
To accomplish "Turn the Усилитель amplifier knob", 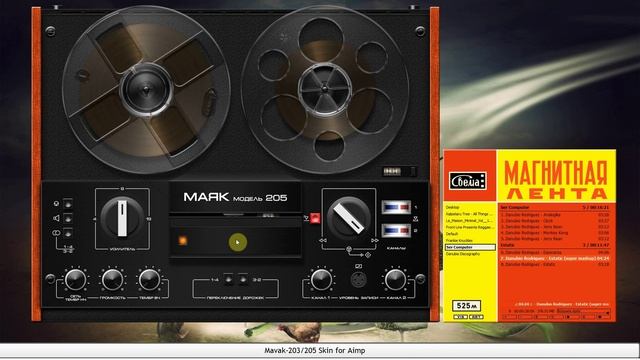I will pyautogui.click(x=122, y=218).
